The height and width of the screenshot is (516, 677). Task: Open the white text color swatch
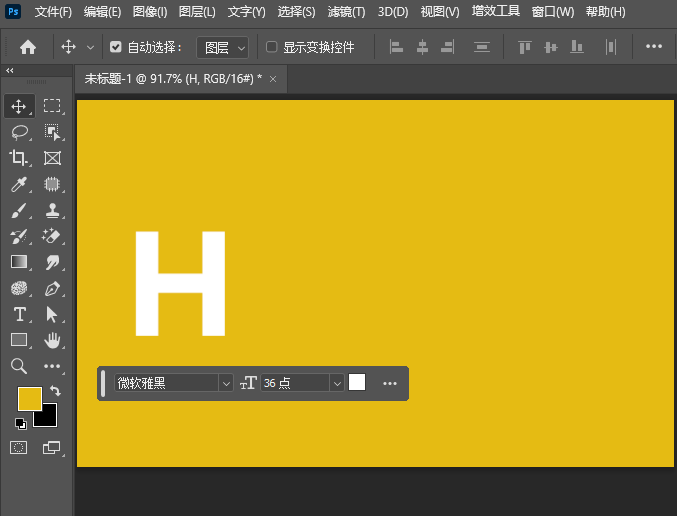tap(357, 382)
